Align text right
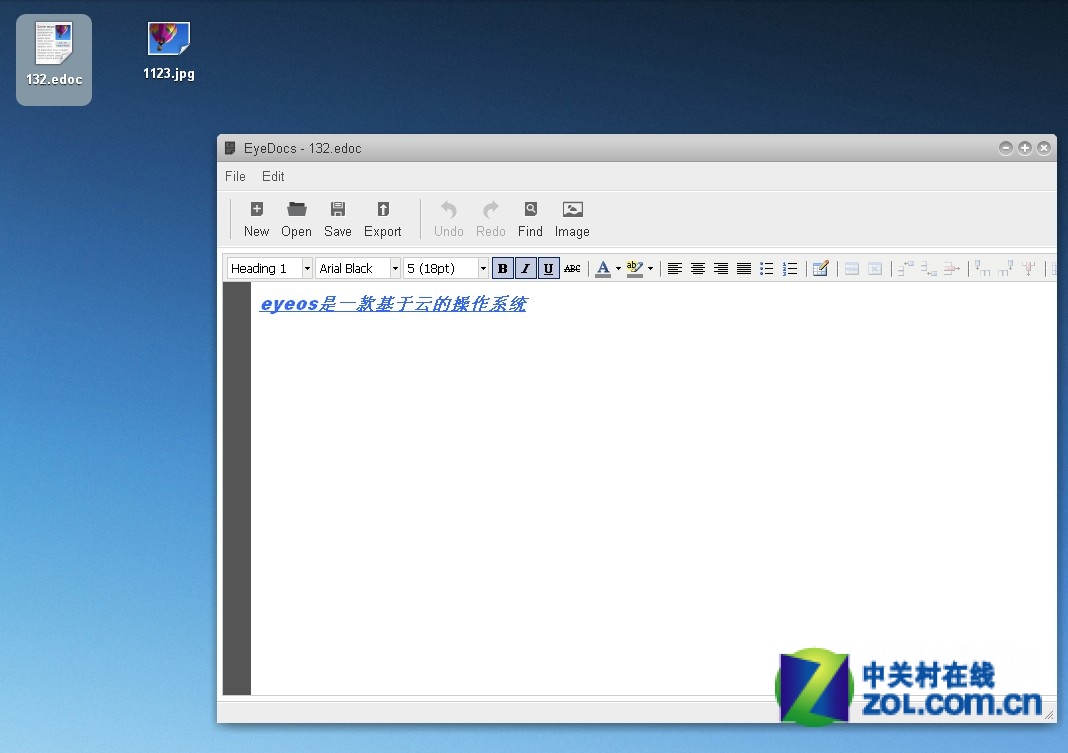The image size is (1068, 753). 721,268
